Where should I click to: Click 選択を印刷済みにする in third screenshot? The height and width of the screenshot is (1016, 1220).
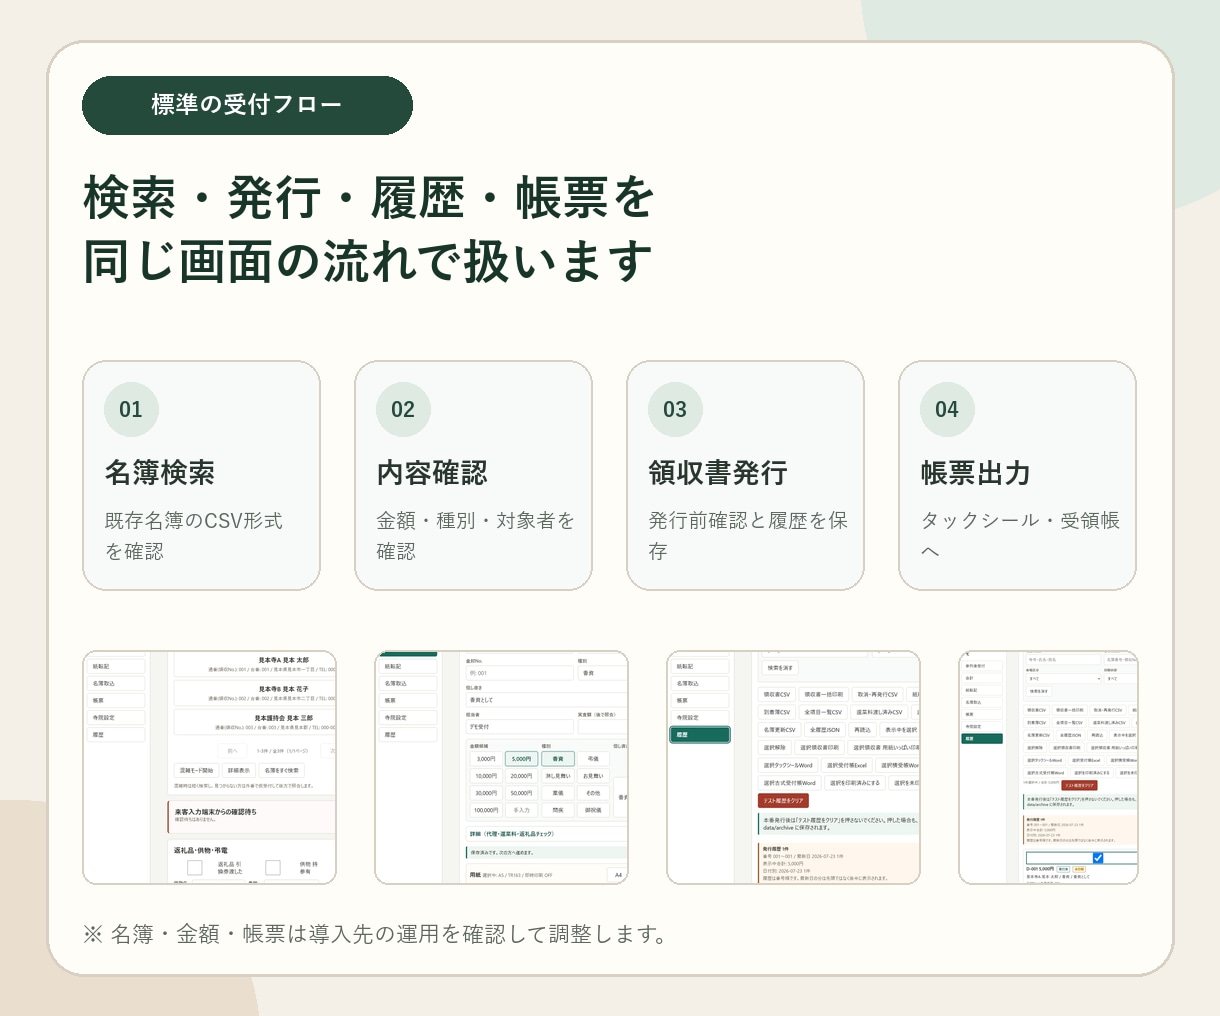(855, 783)
